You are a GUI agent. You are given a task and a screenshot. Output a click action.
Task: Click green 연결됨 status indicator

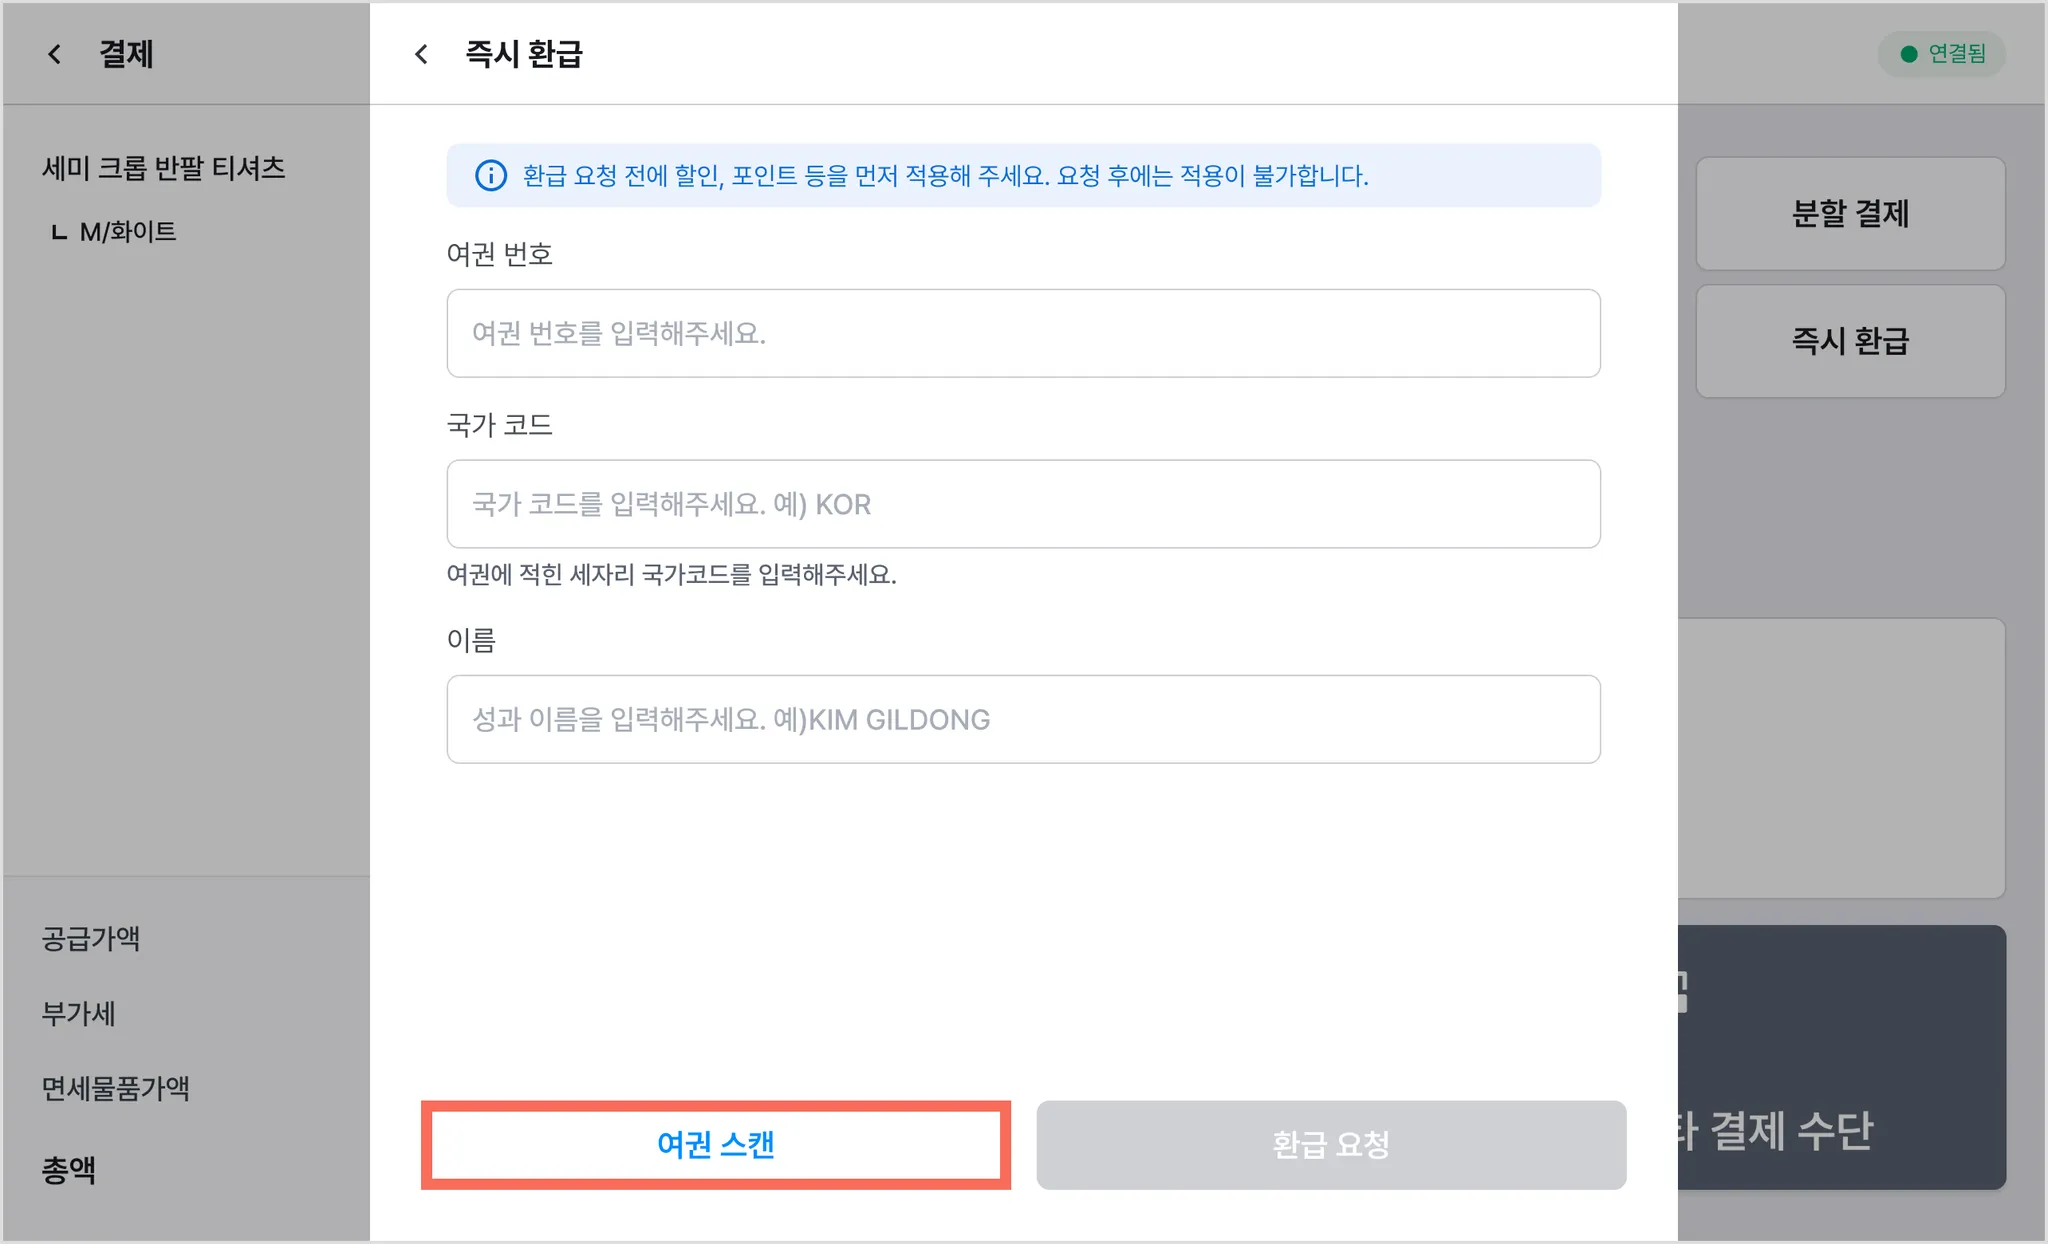tap(1942, 54)
